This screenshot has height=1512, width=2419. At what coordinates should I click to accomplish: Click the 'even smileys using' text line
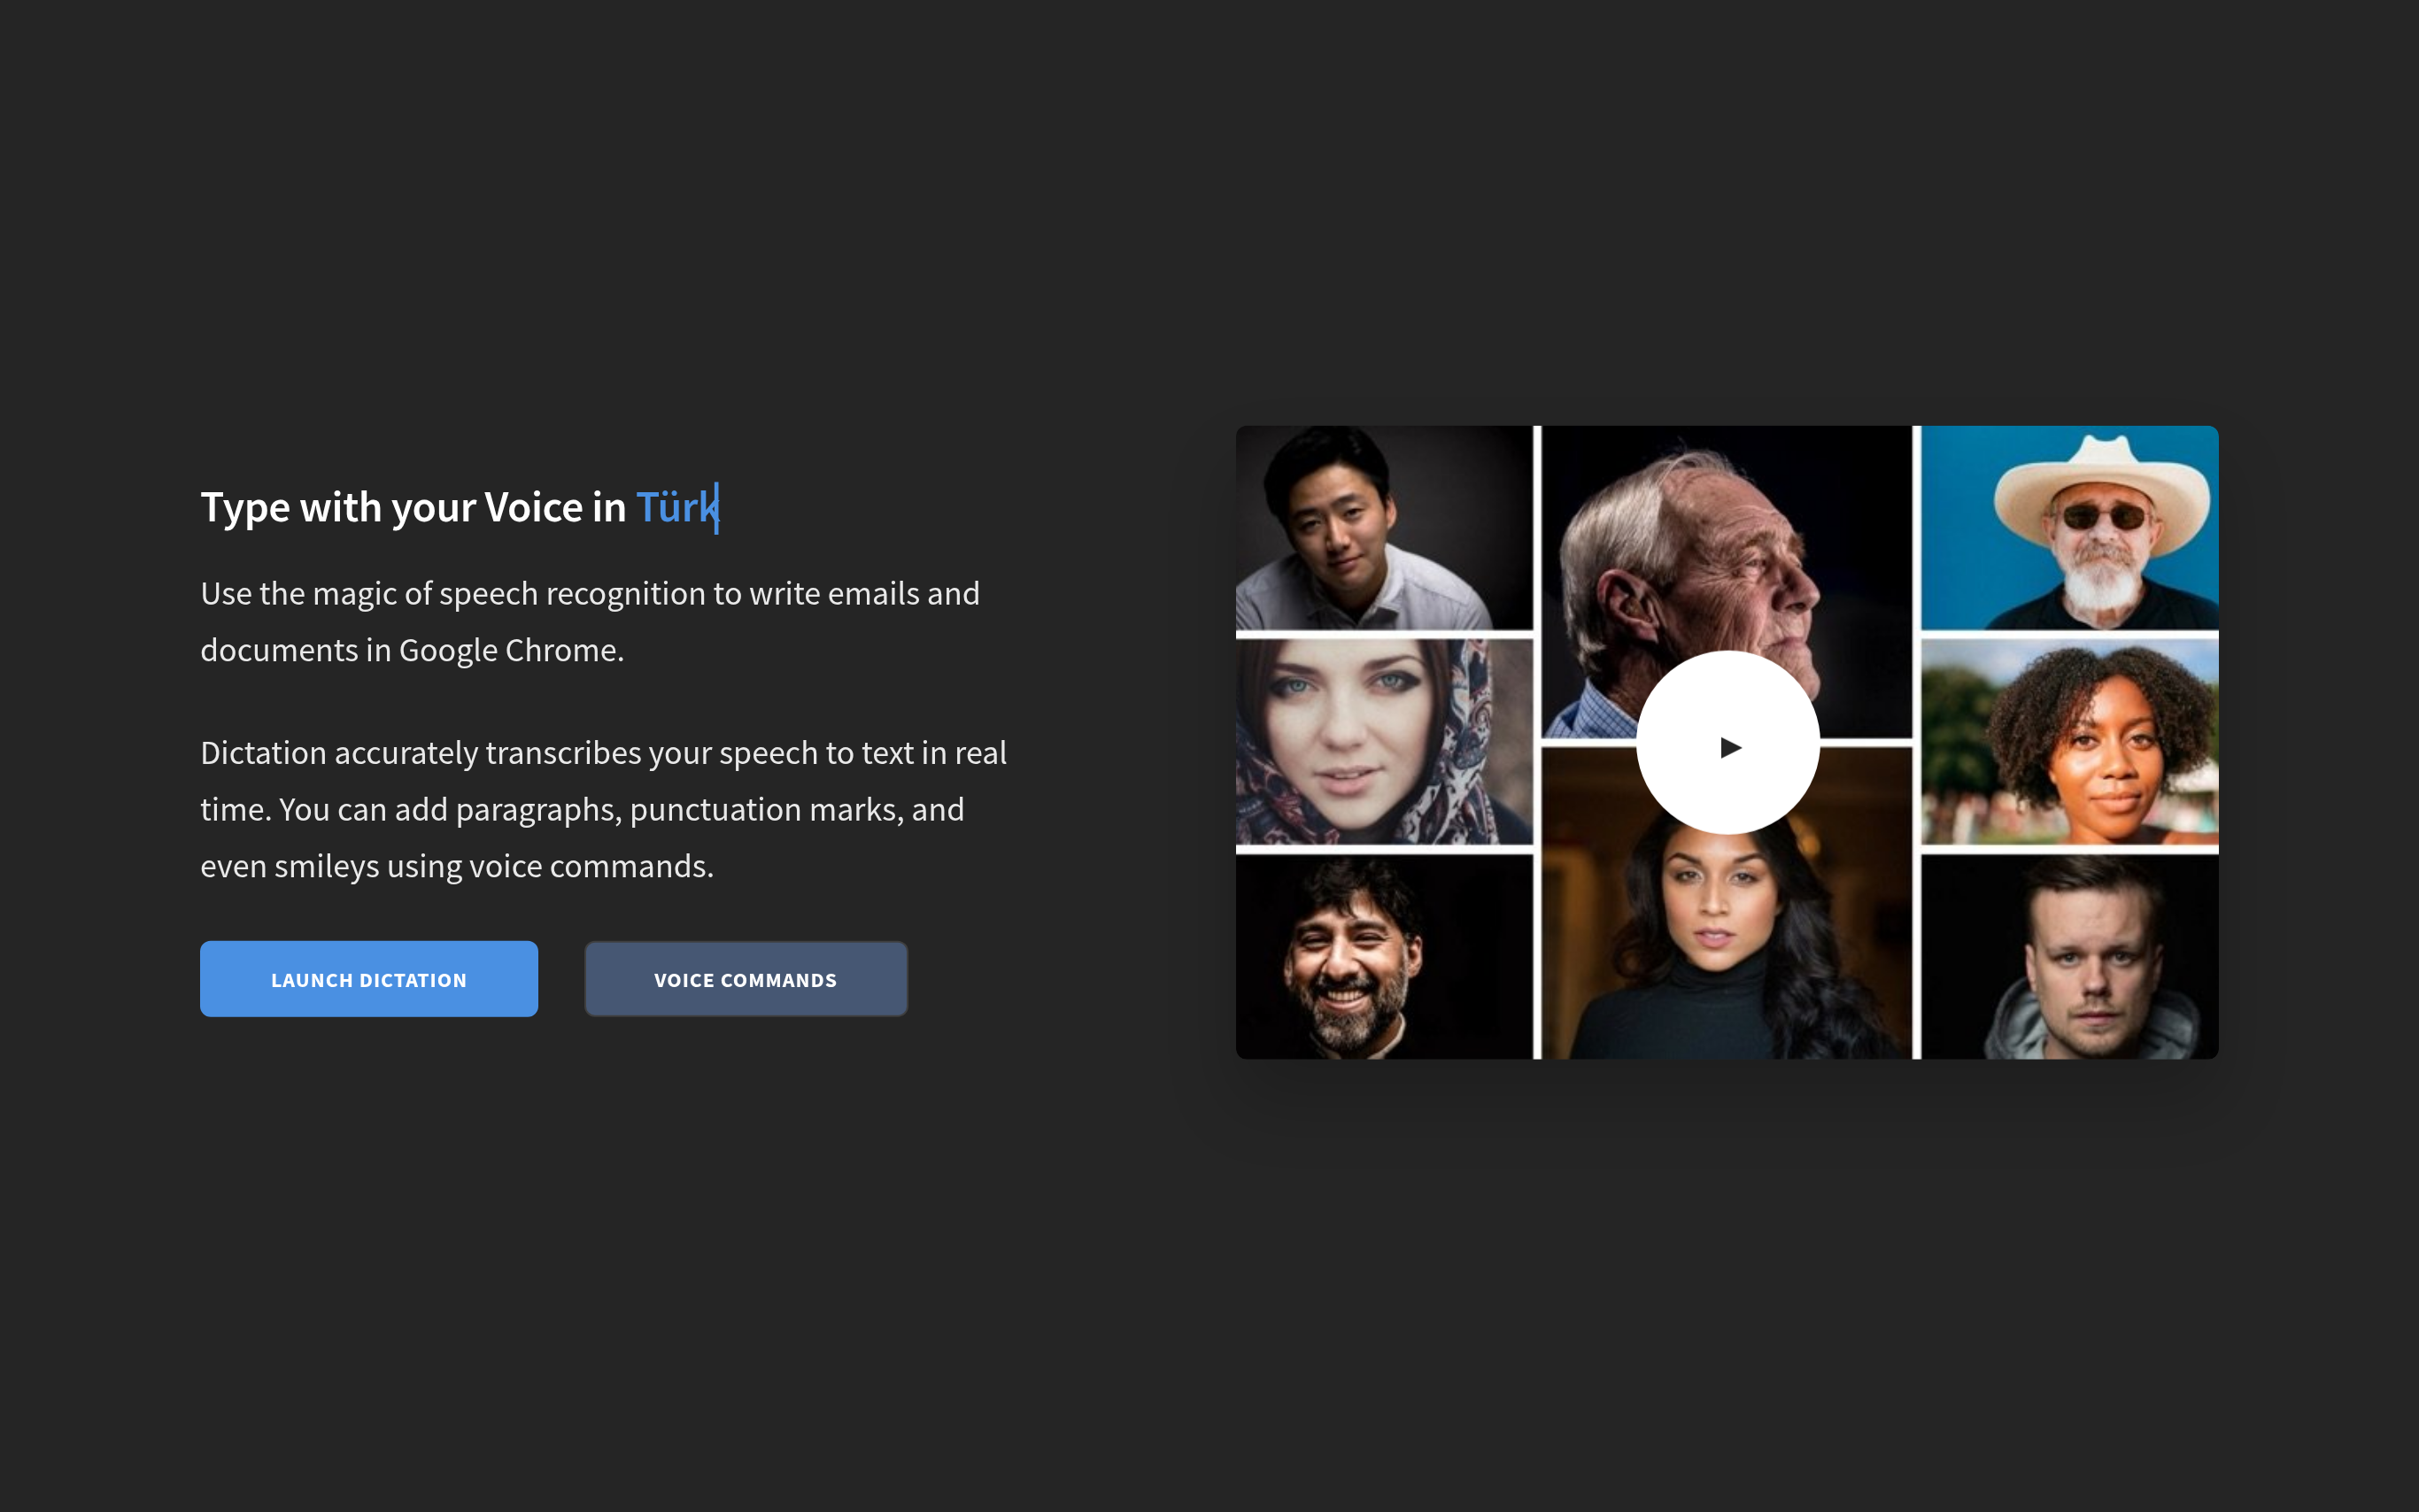[330, 867]
